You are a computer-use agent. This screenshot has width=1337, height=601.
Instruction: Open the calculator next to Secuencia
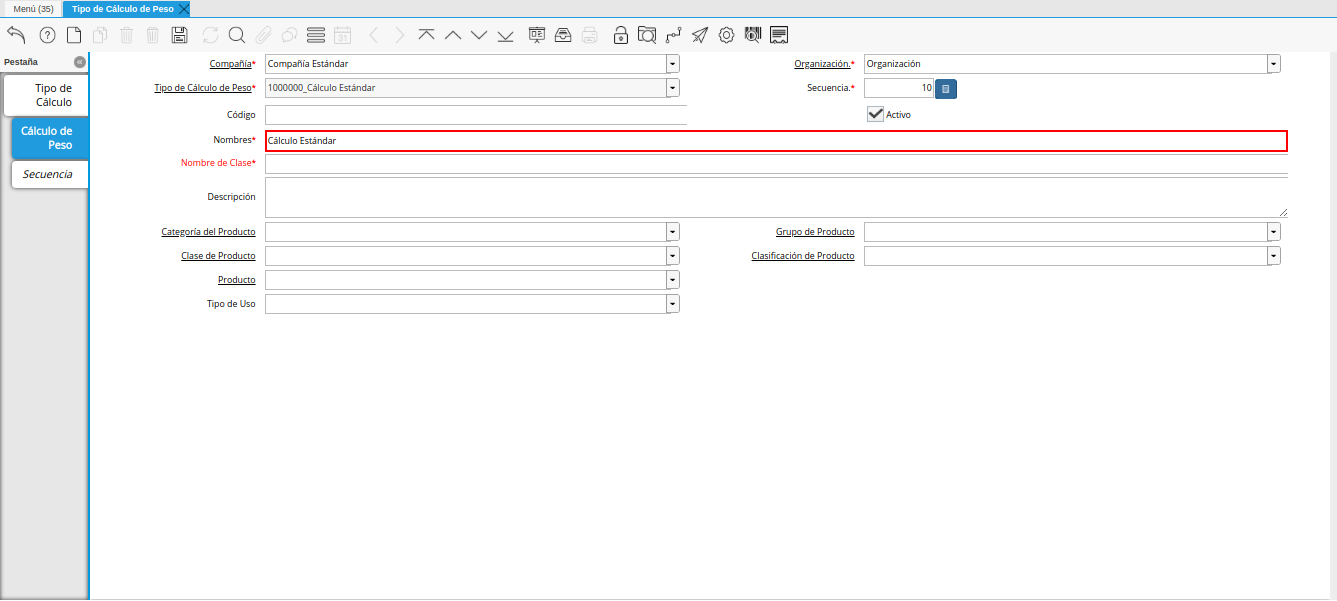click(x=946, y=88)
